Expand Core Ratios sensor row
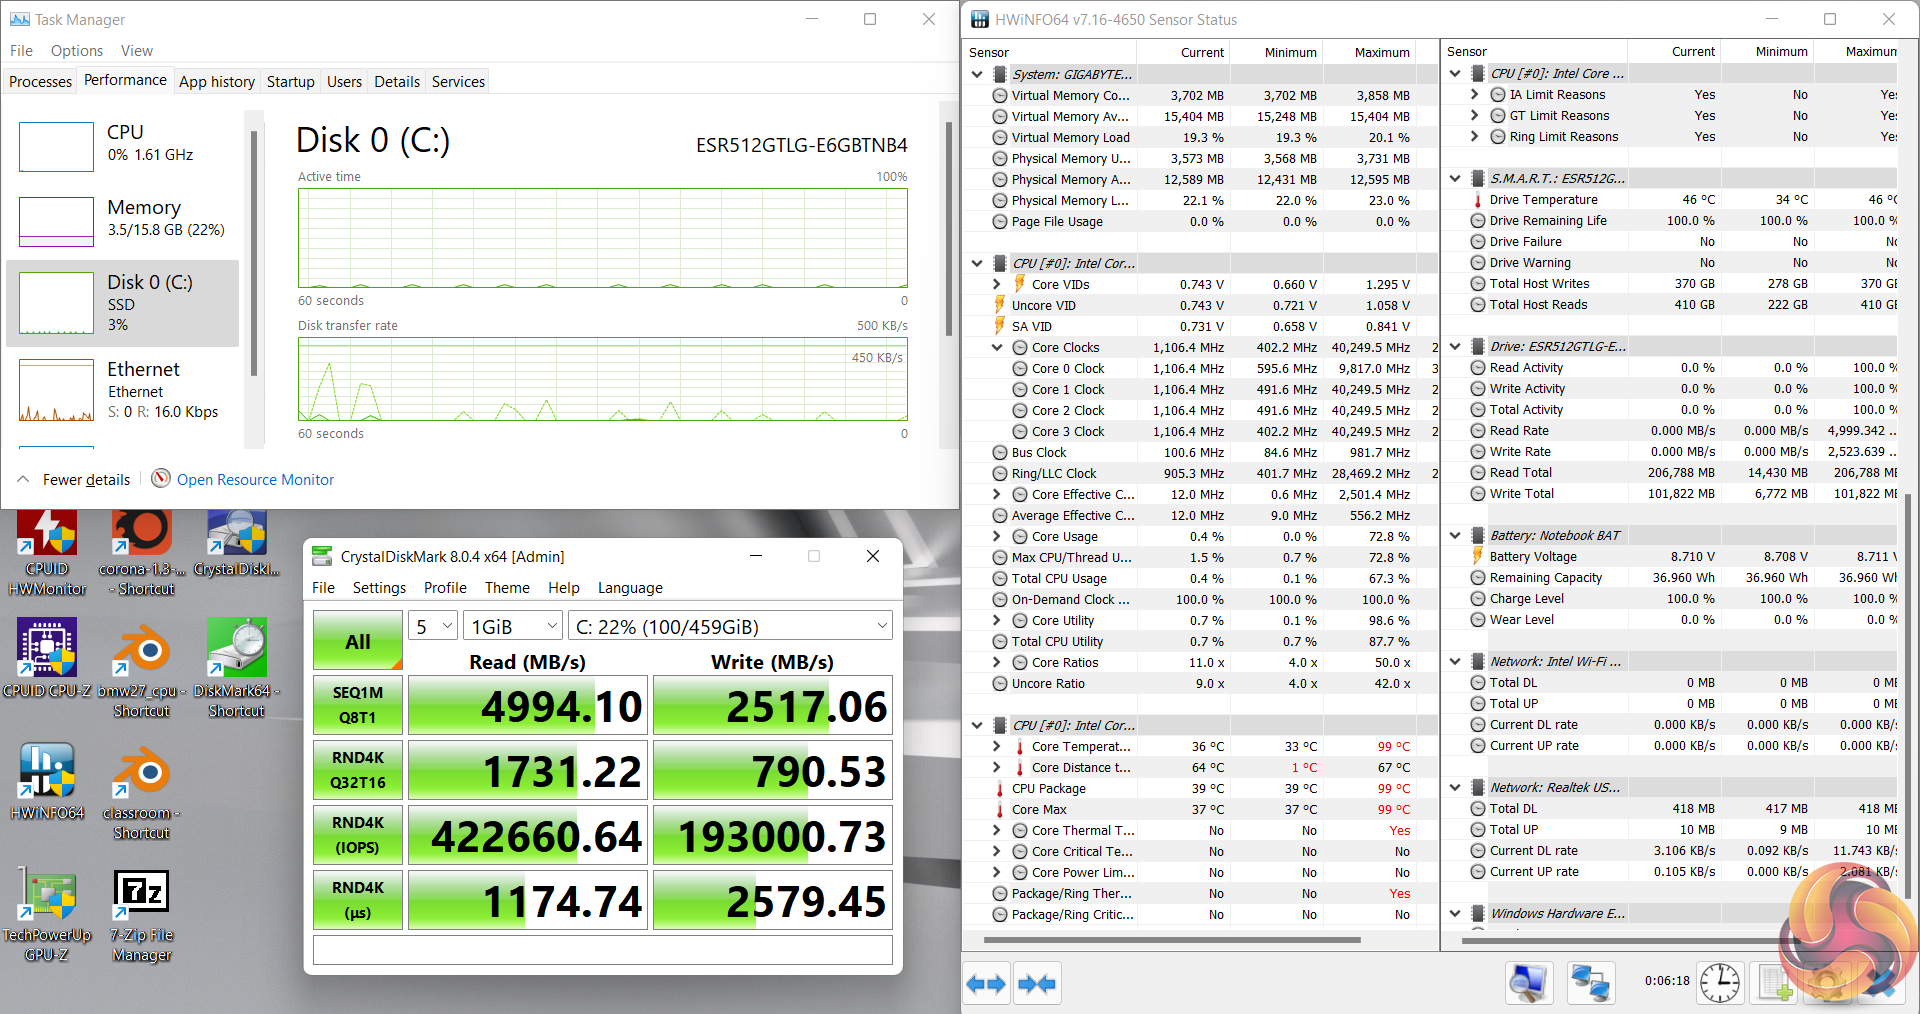The width and height of the screenshot is (1920, 1014). click(x=997, y=662)
